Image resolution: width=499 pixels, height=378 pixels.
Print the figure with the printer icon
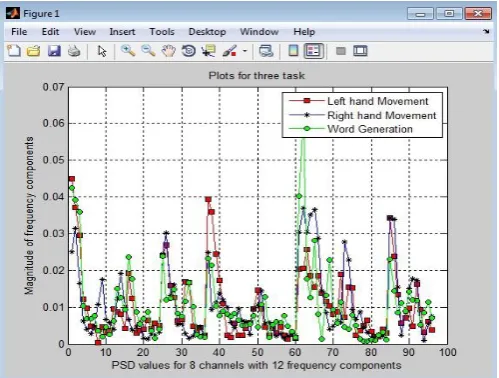click(74, 51)
